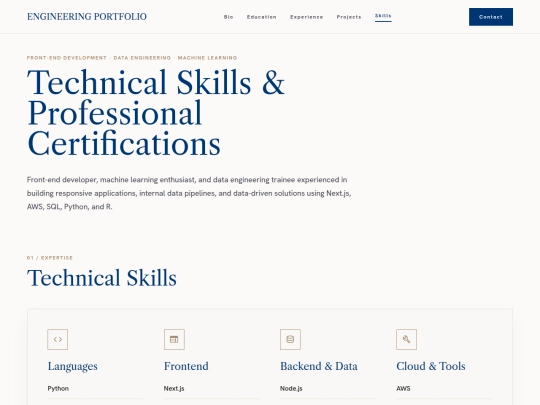540x405 pixels.
Task: Click the Technical Skills & Professional Certifications title
Action: point(156,113)
